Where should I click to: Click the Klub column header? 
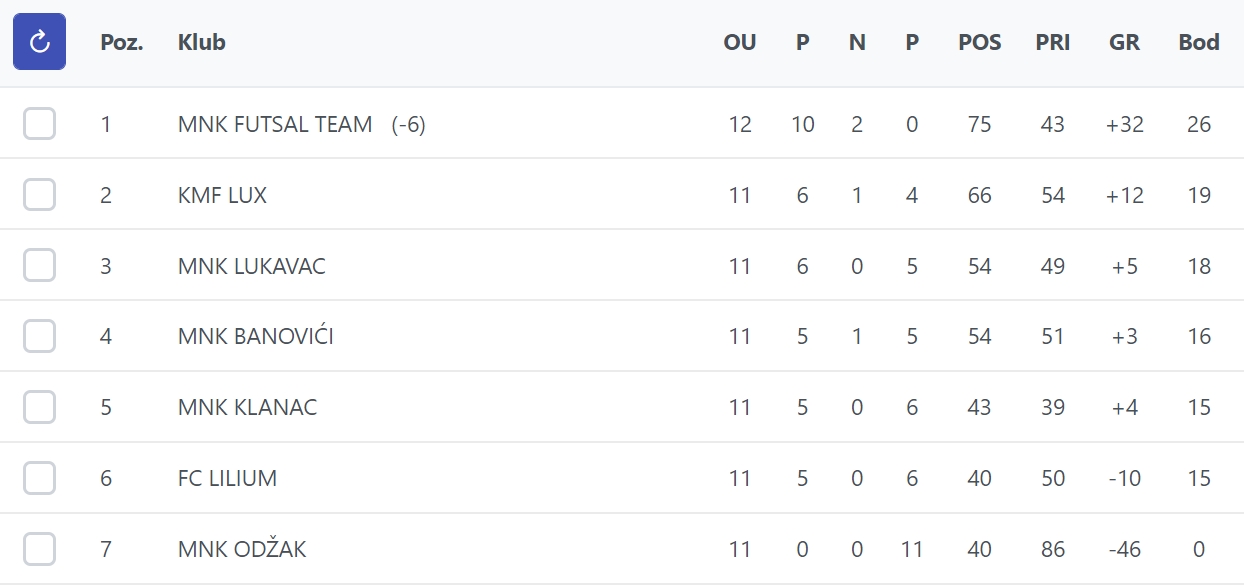click(202, 42)
